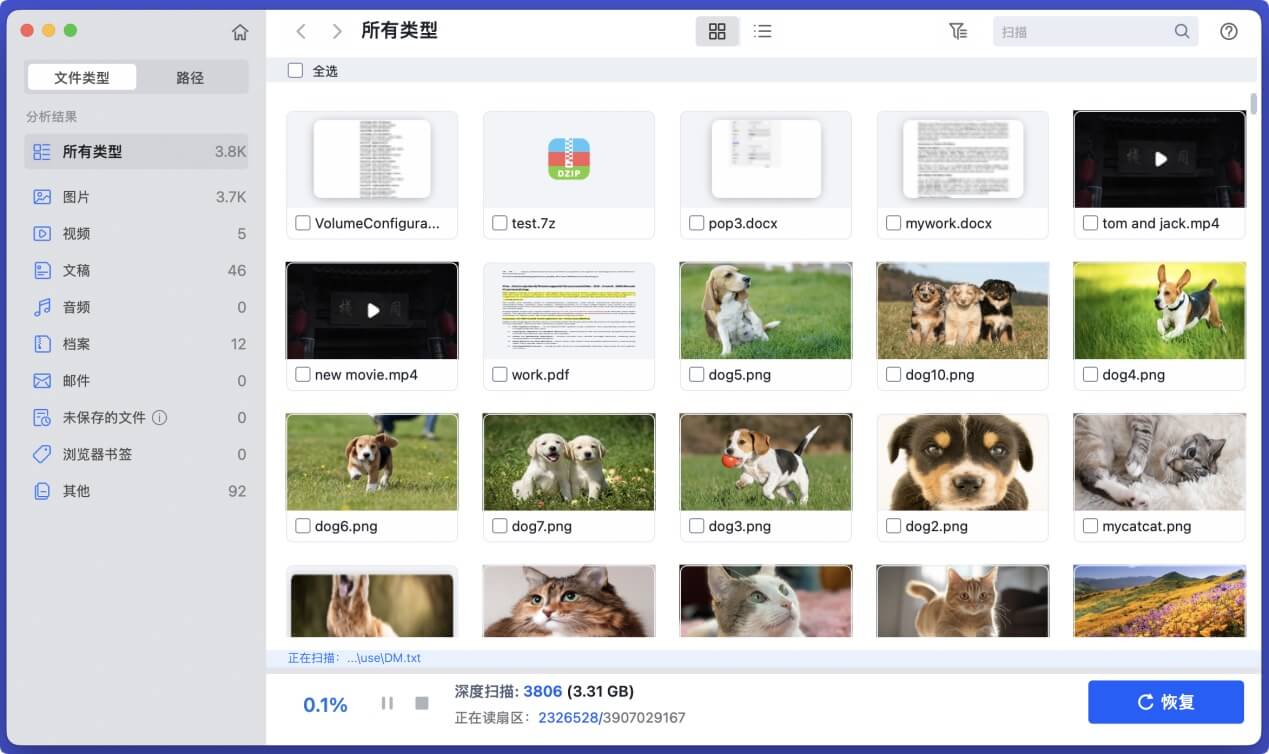Screen dimensions: 1269x754
Task: Click the home icon in title bar
Action: point(240,31)
